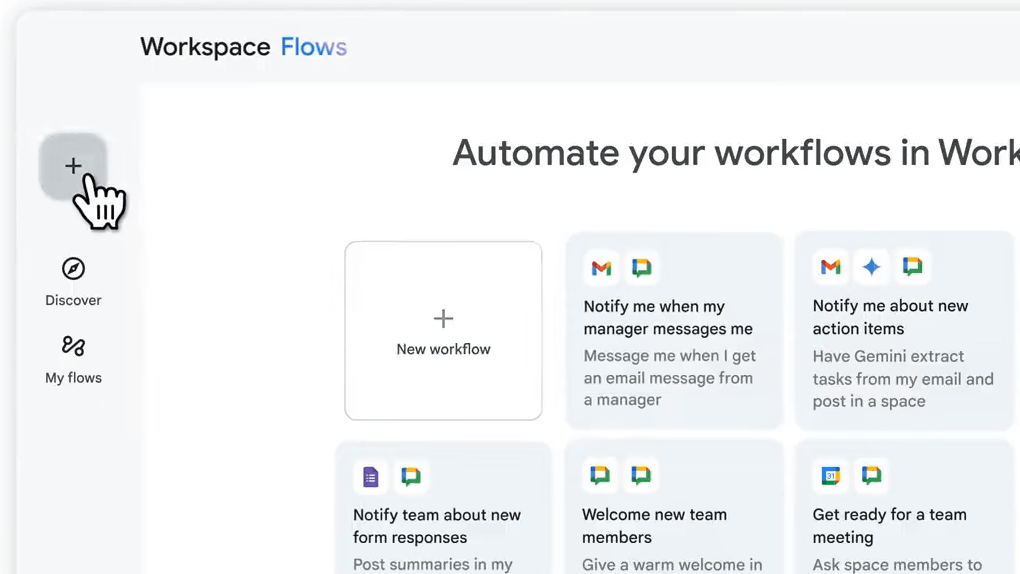Click Chat icon in form responses card
The image size is (1020, 574).
411,477
